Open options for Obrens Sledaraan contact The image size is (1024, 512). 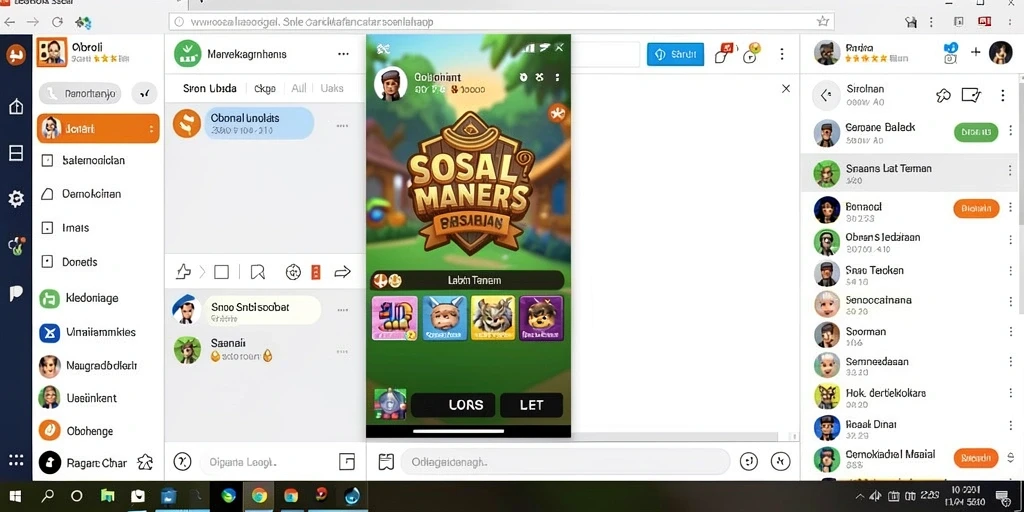point(1010,240)
